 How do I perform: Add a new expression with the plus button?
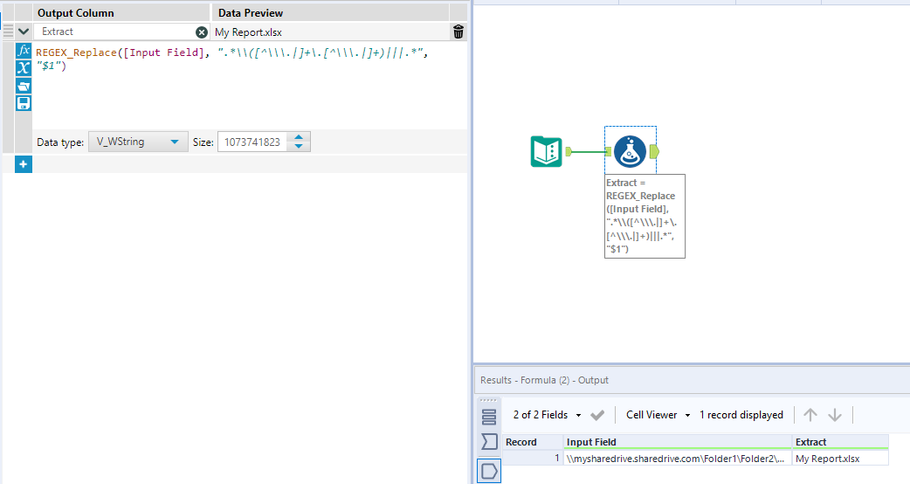click(23, 164)
